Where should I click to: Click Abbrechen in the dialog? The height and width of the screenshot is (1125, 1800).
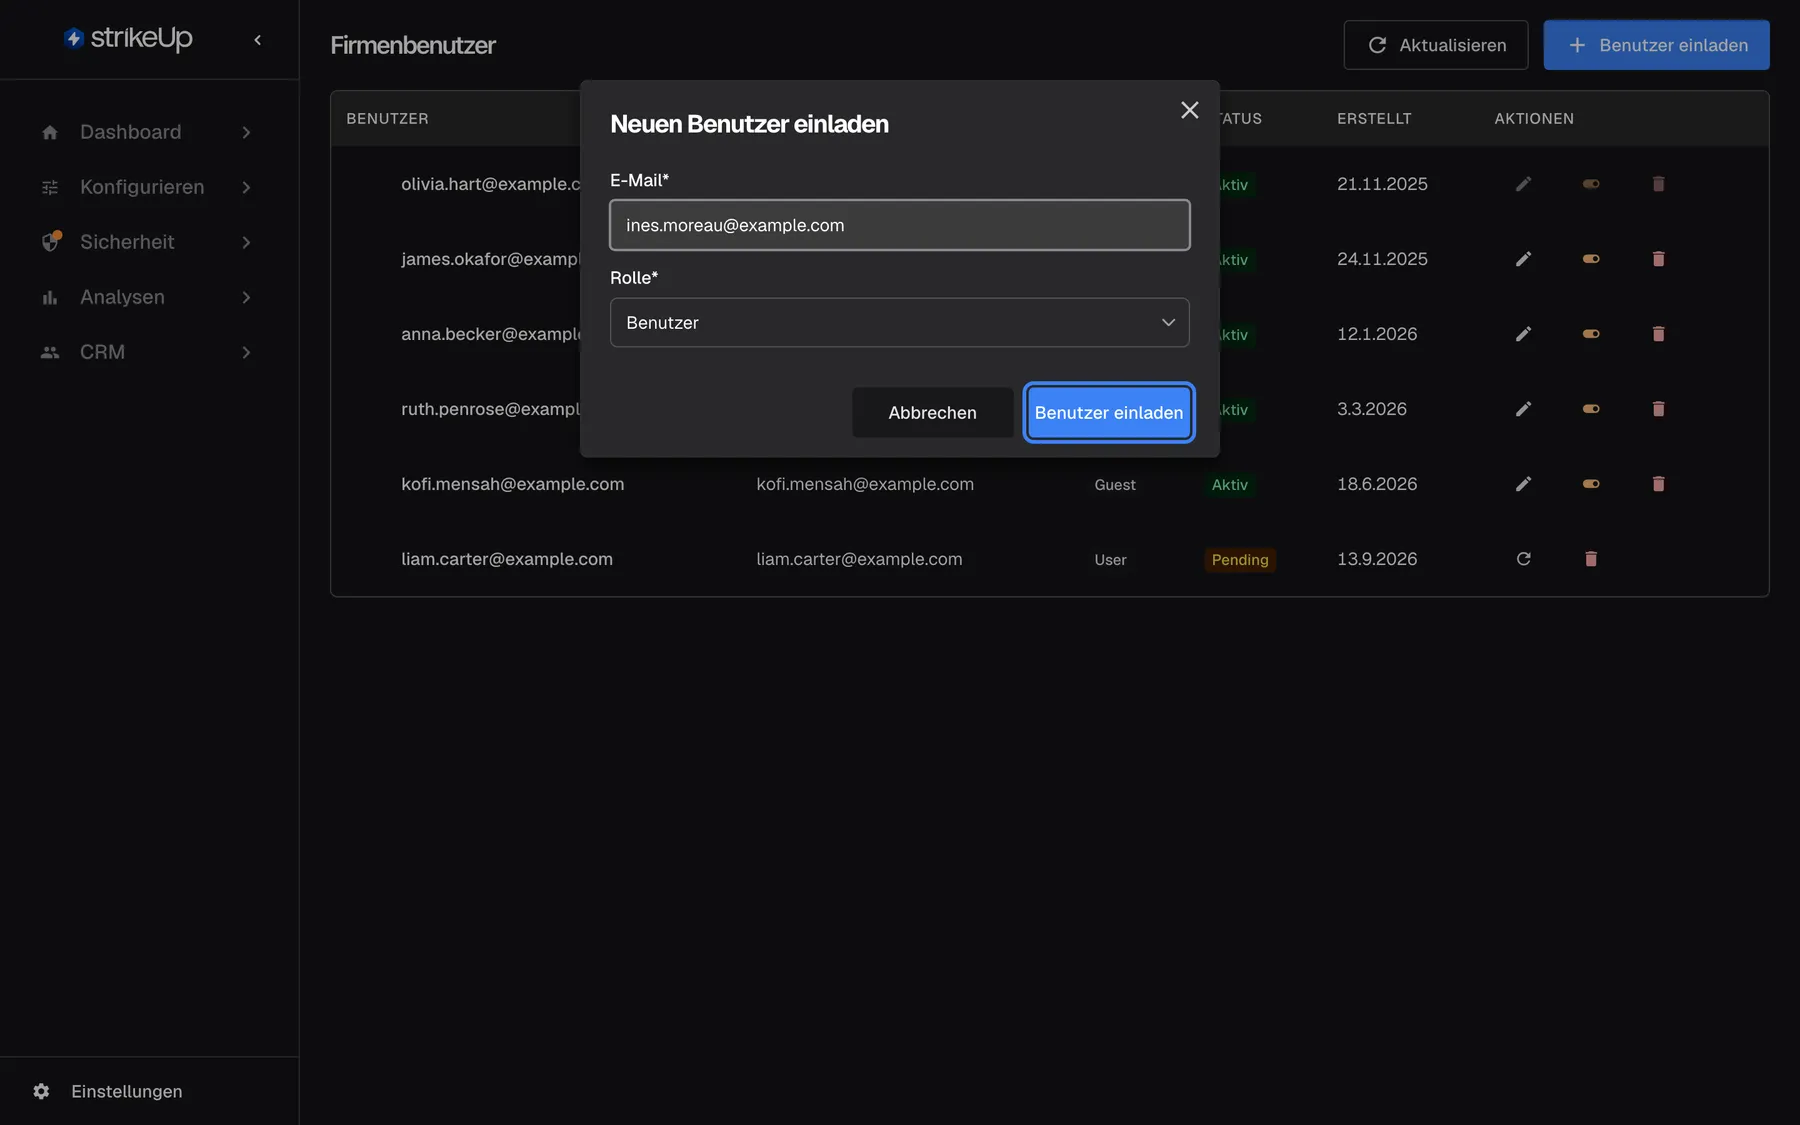(x=932, y=413)
